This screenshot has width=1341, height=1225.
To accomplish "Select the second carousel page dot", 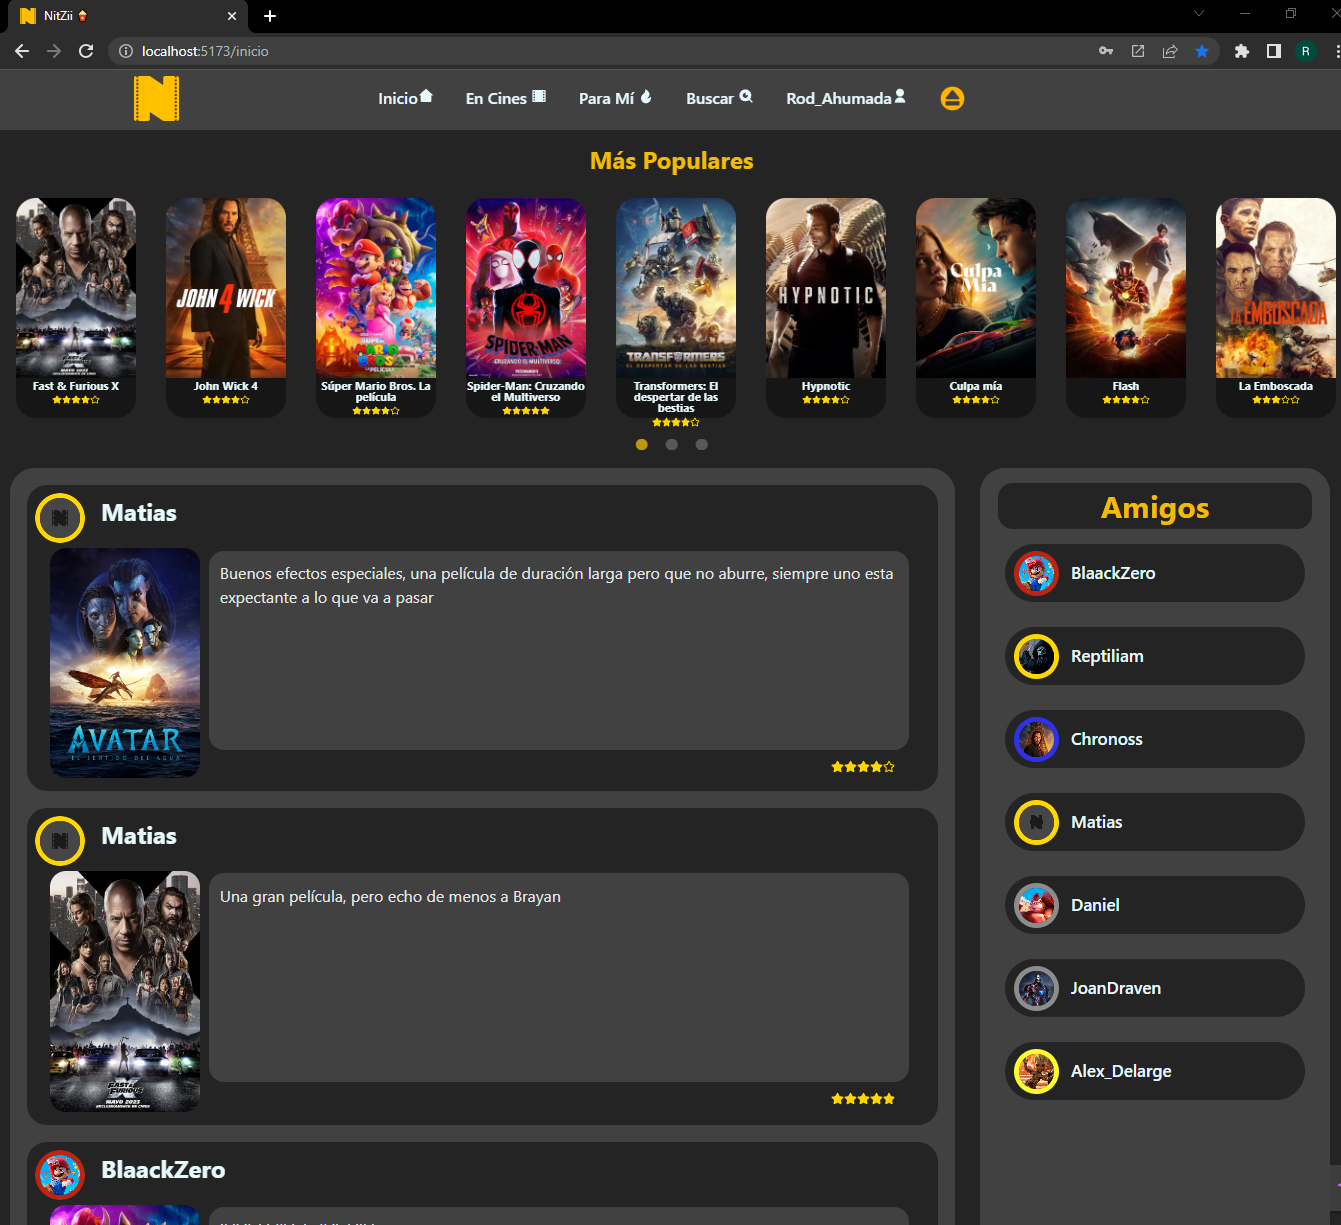I will click(672, 445).
